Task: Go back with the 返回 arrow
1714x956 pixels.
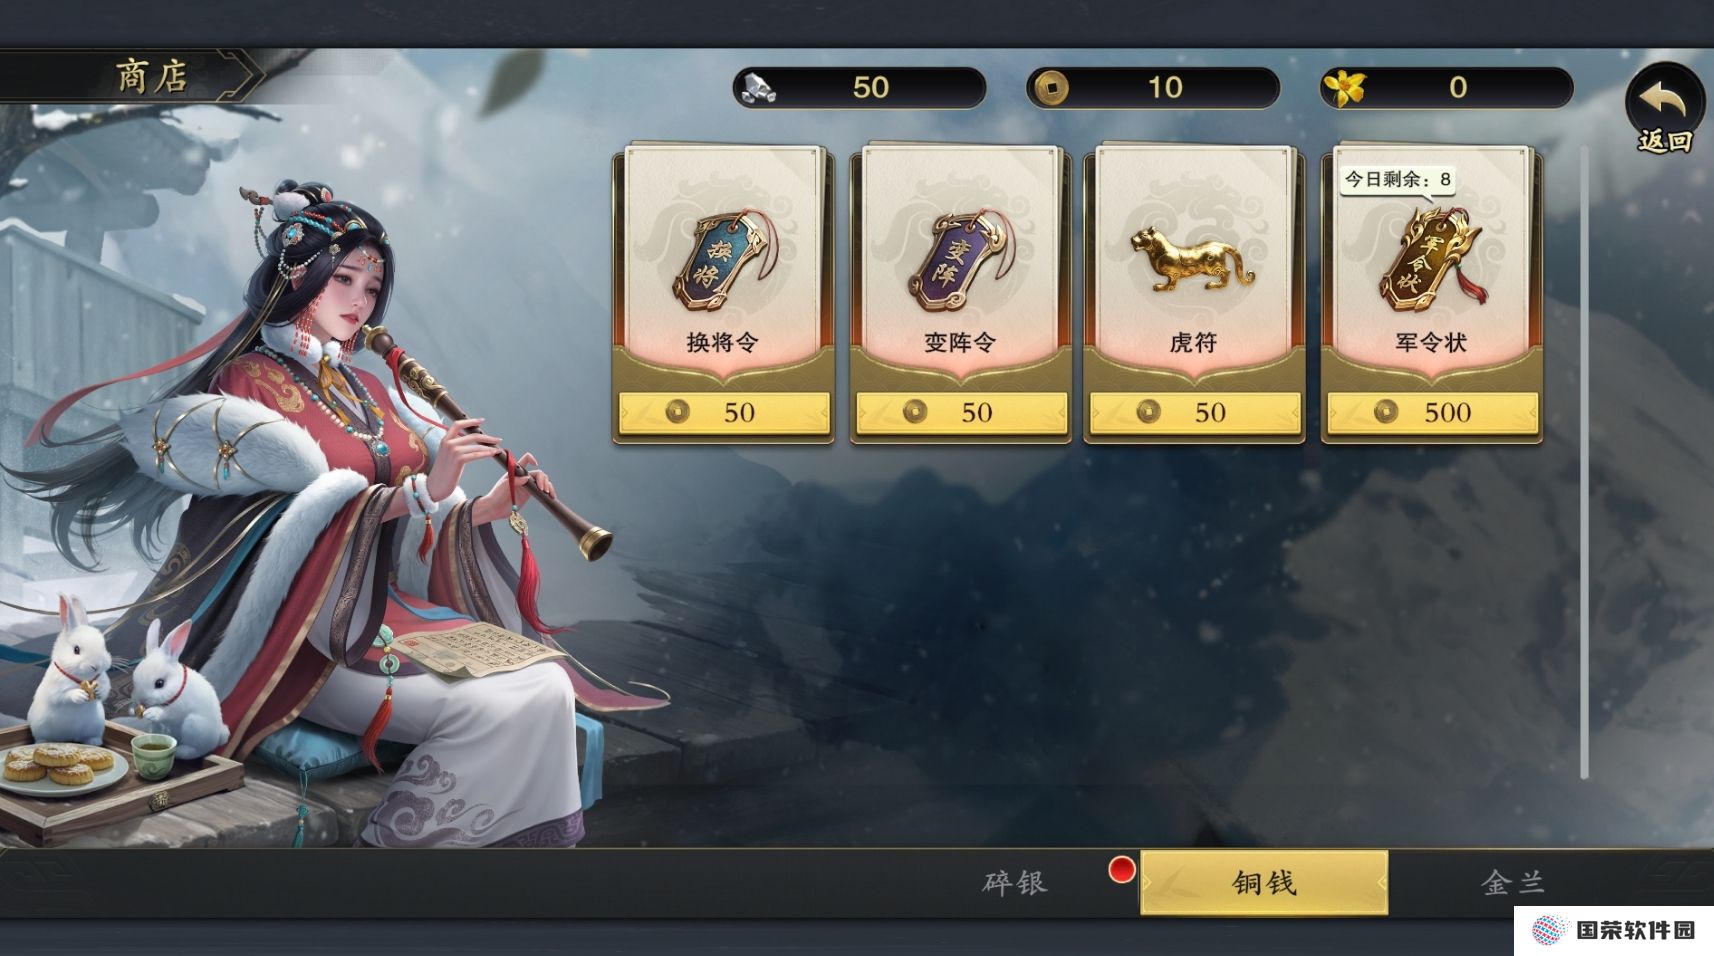Action: click(1664, 108)
